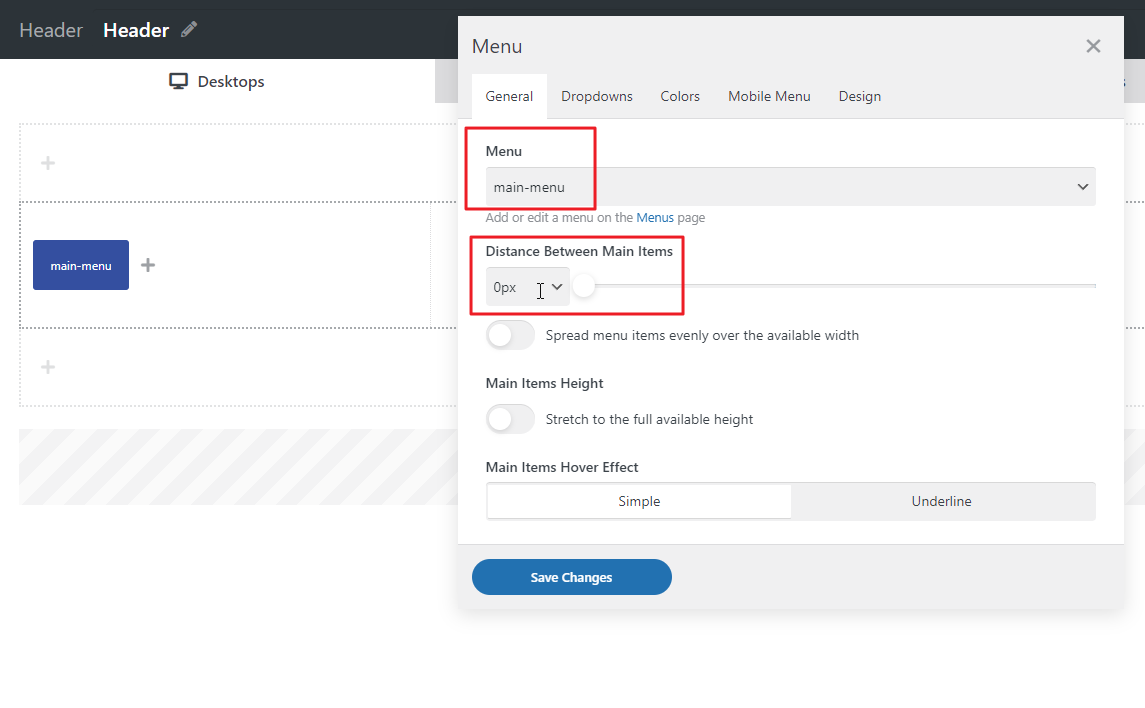This screenshot has height=708, width=1145.
Task: Switch to the Dropdowns tab
Action: [x=597, y=96]
